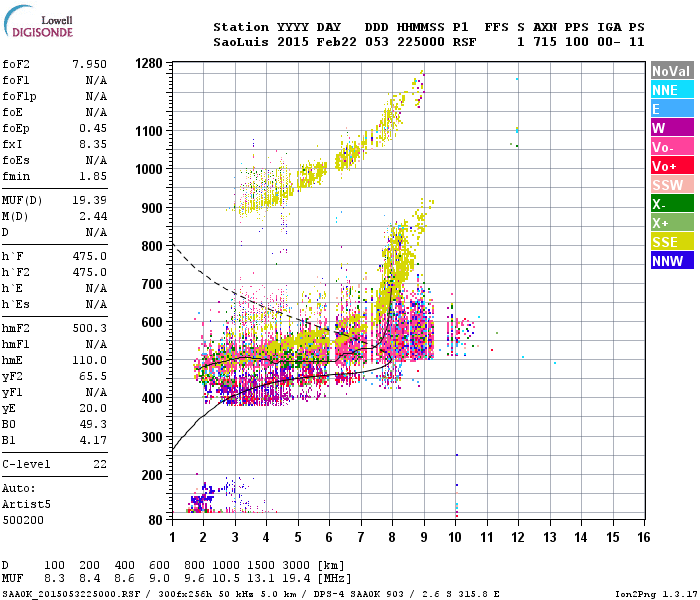
Task: Select the X+ light green swatch
Action: tap(672, 223)
